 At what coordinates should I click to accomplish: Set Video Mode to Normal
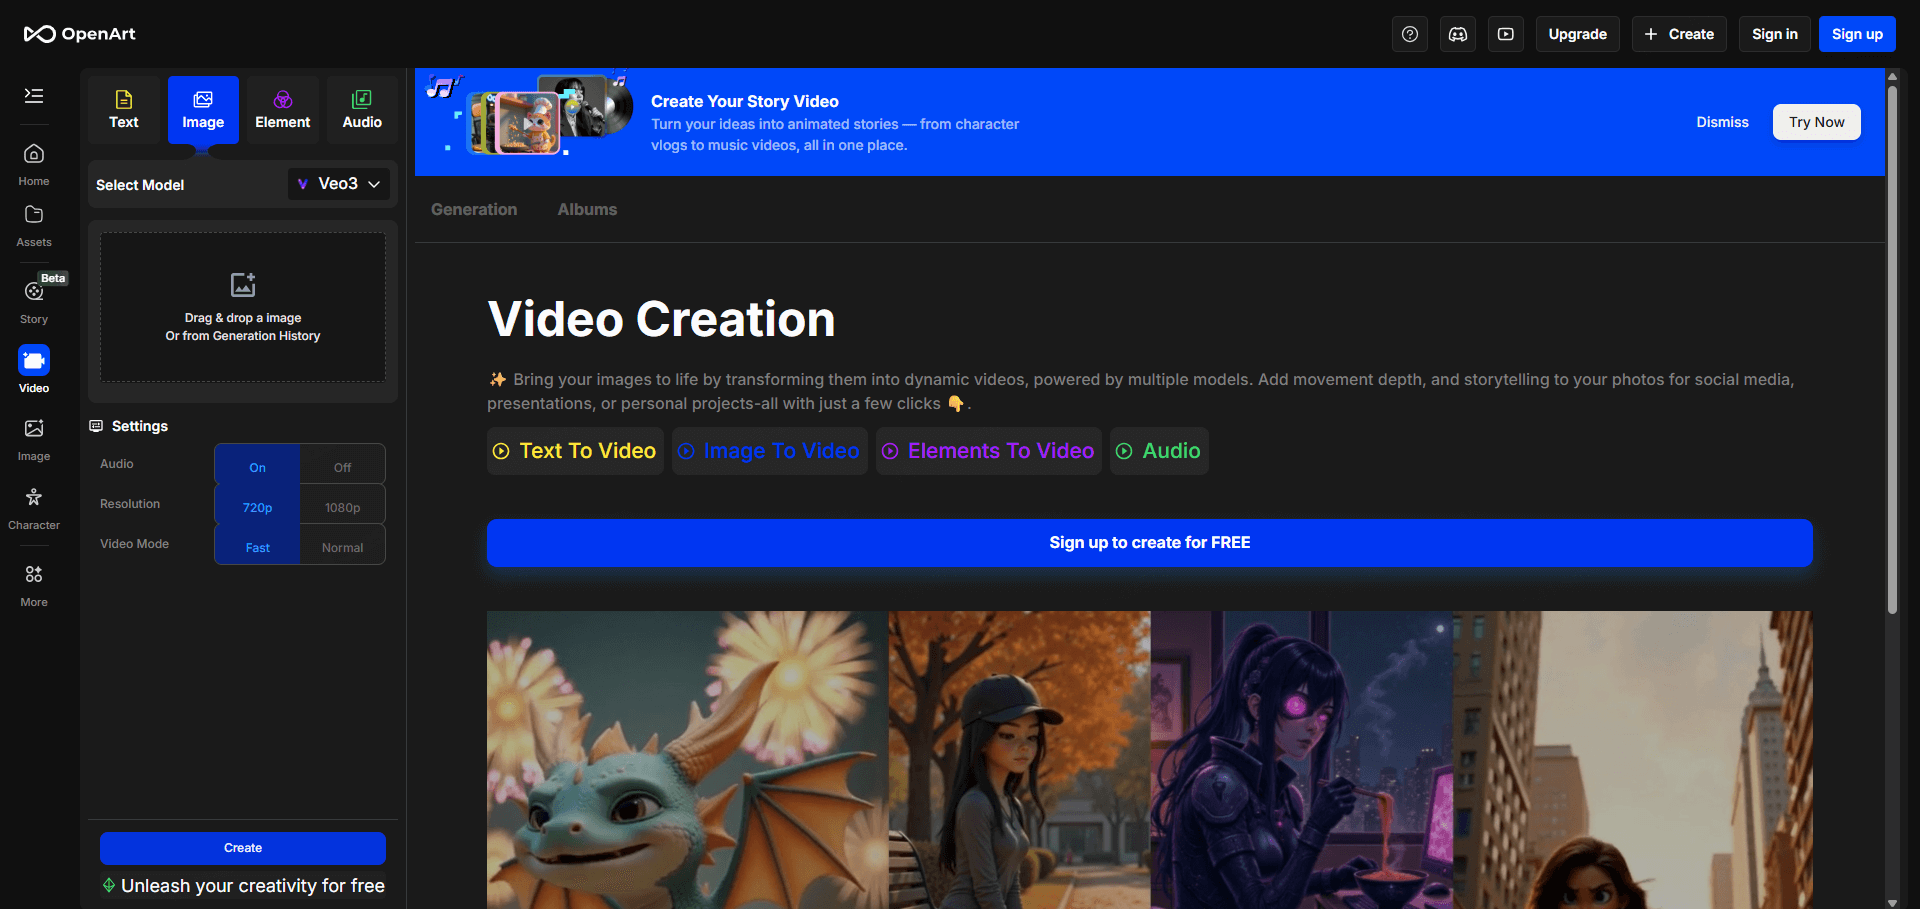pos(342,547)
